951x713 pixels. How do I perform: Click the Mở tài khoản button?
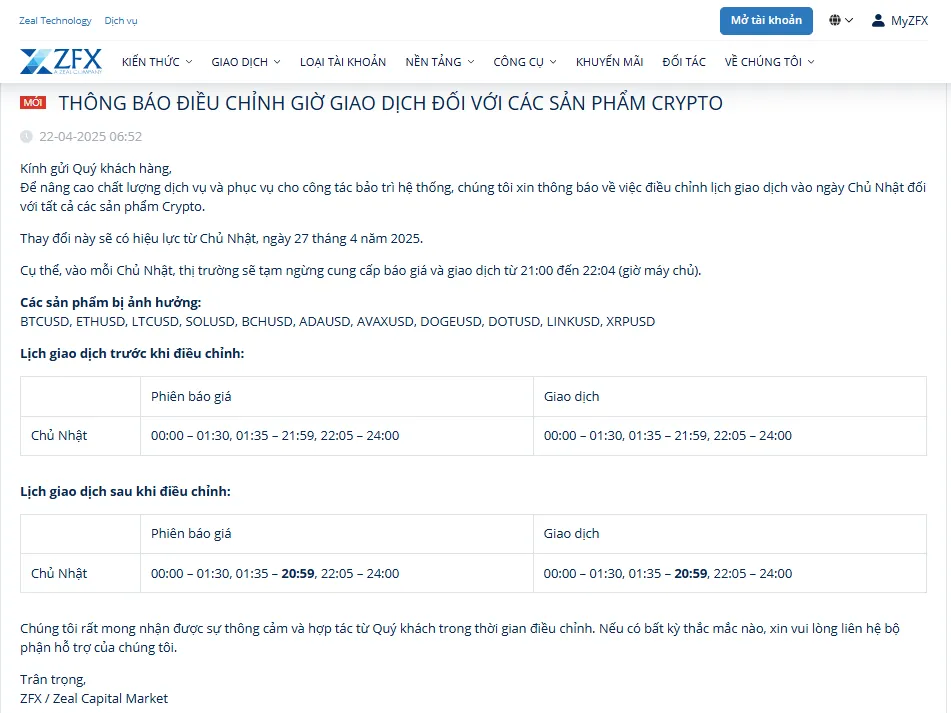click(x=766, y=21)
